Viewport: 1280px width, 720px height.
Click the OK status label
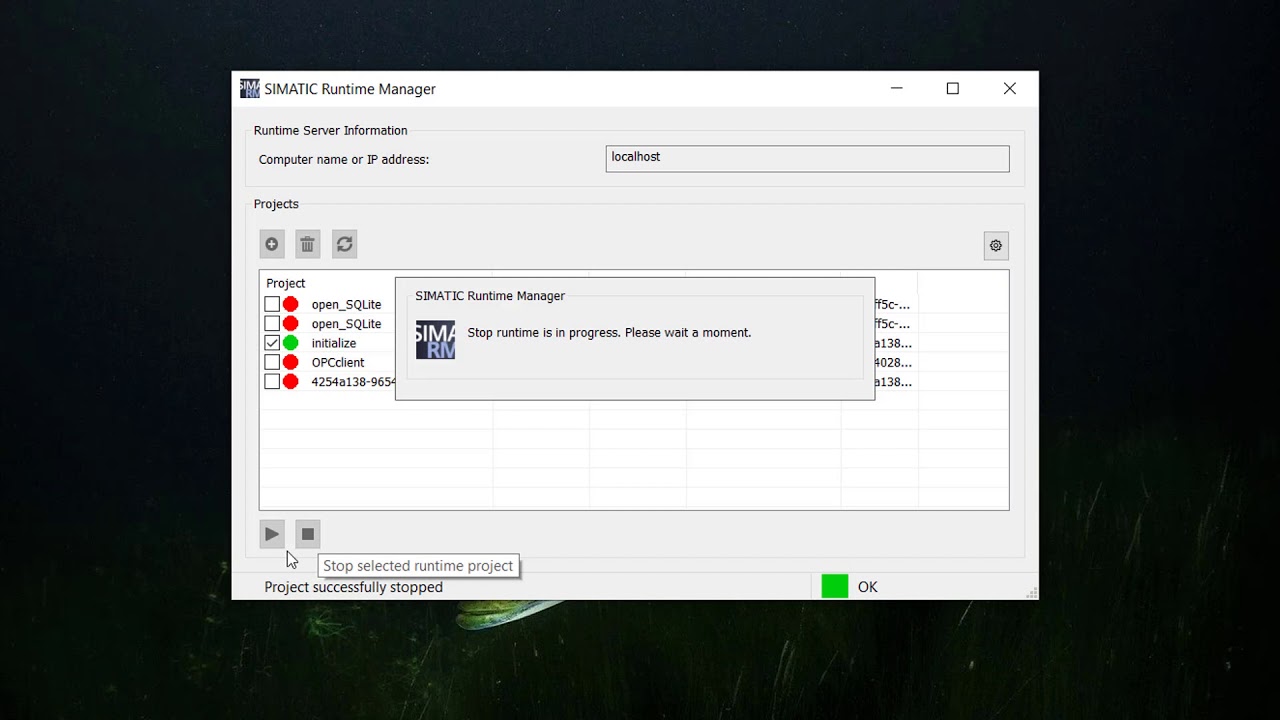[x=868, y=587]
